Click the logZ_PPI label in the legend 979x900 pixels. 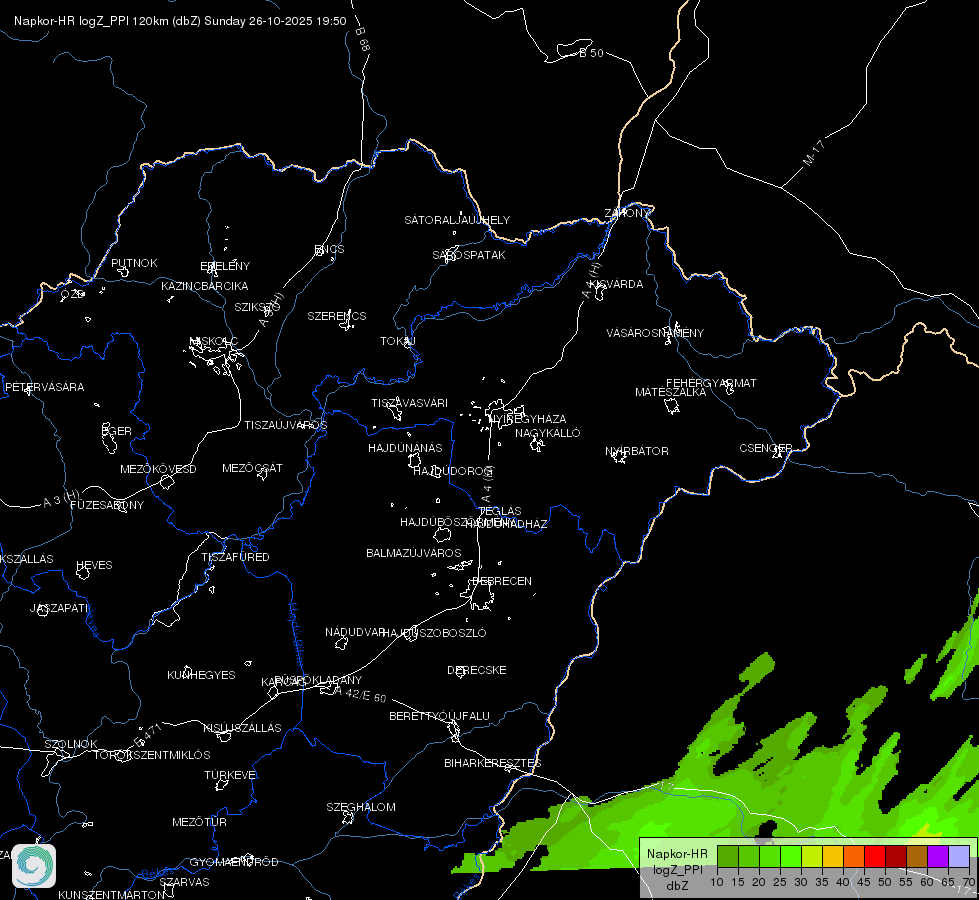(677, 869)
